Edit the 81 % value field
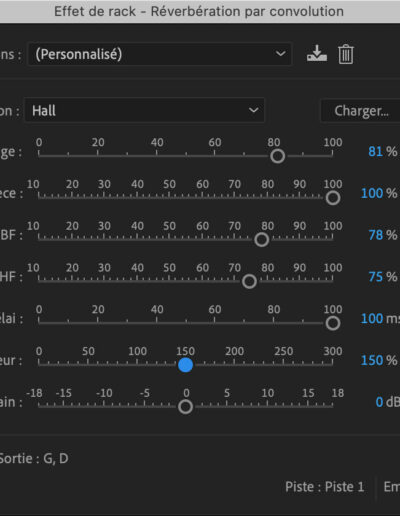This screenshot has height=516, width=400. 375,152
